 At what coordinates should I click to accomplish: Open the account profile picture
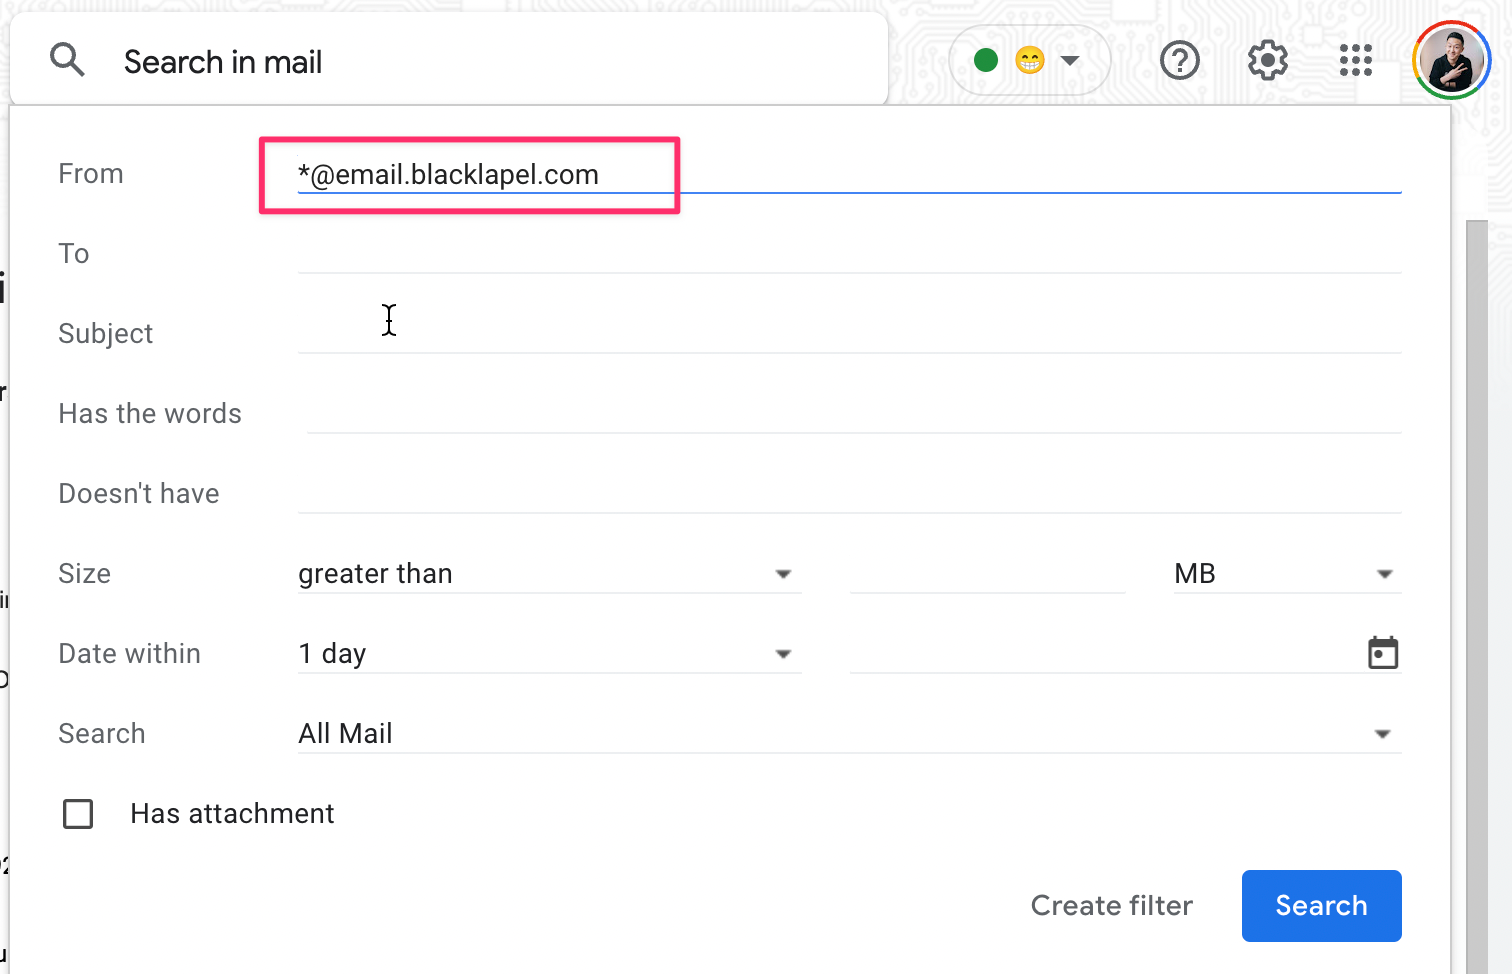point(1452,60)
